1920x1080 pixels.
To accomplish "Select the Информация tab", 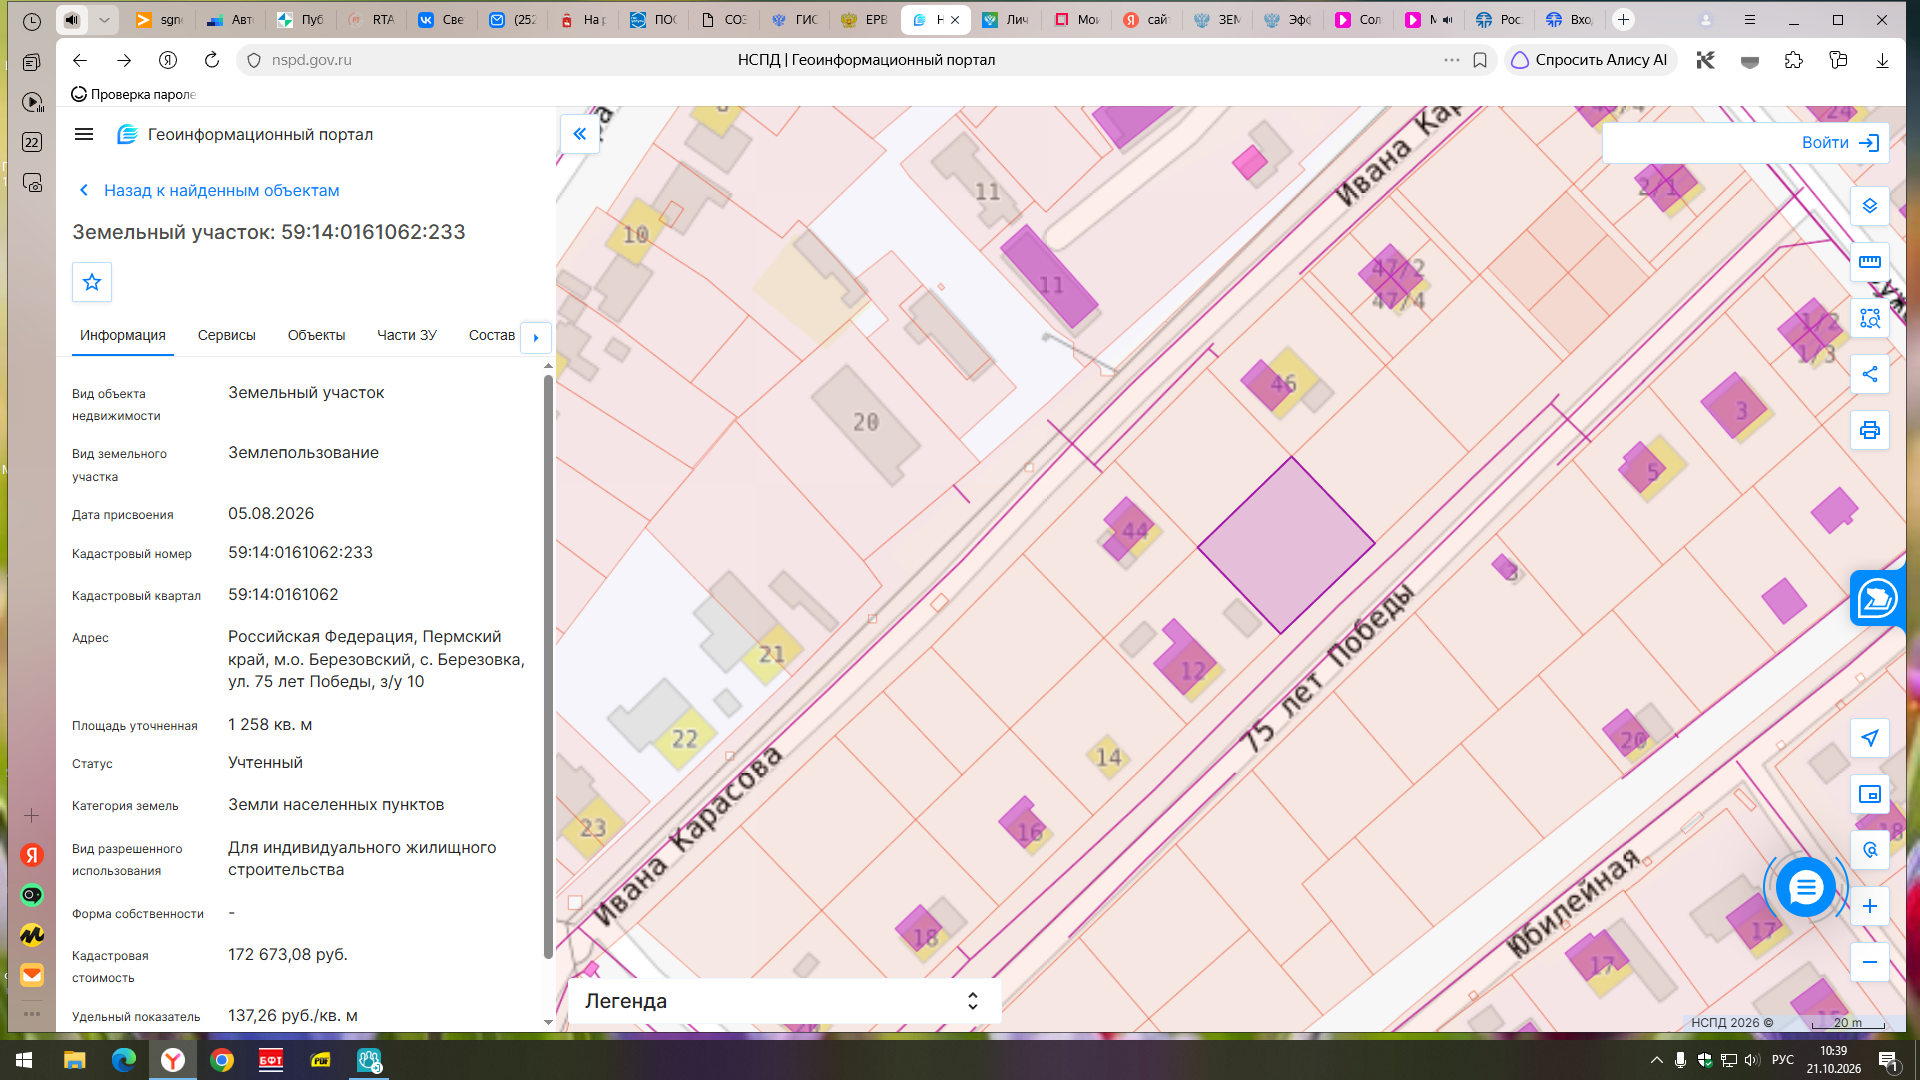I will tap(123, 335).
